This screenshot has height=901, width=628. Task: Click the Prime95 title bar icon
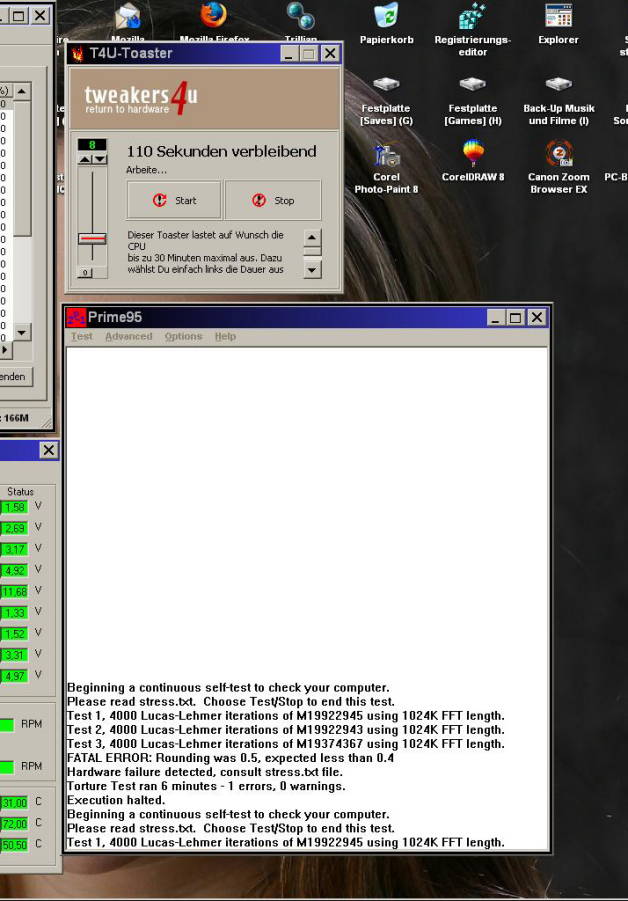(76, 317)
